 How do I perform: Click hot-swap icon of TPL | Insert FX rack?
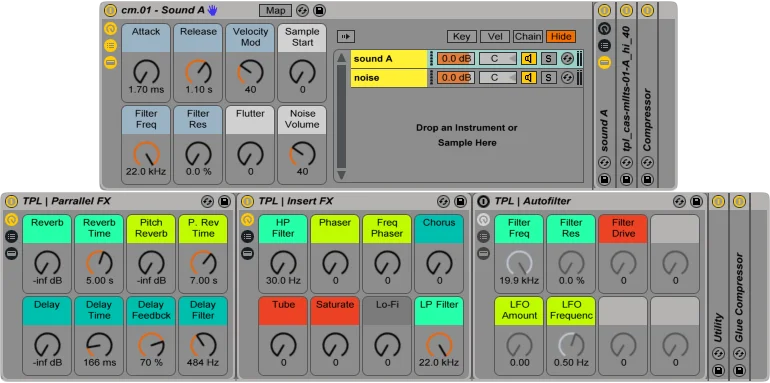(x=443, y=201)
